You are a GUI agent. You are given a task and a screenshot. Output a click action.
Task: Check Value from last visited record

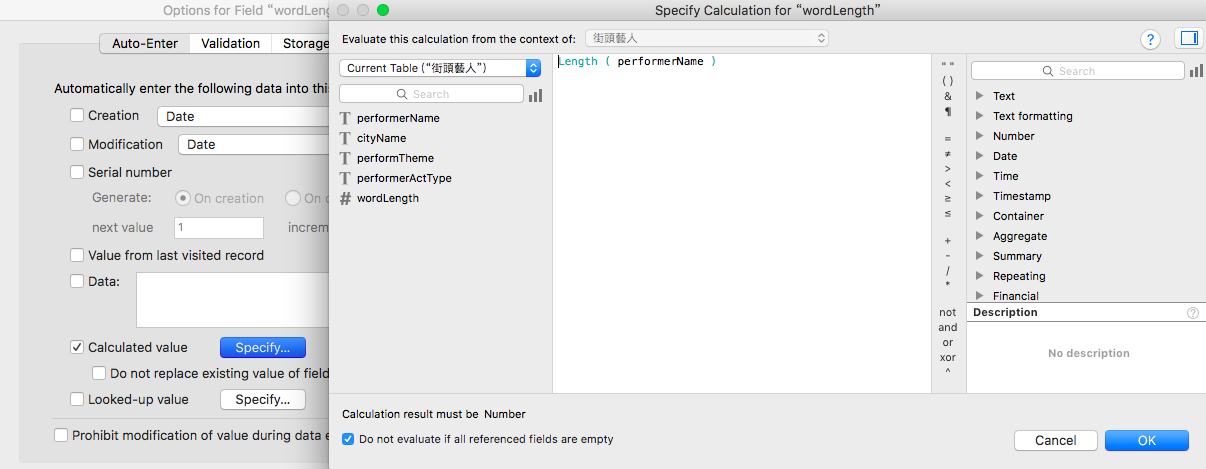tap(77, 255)
